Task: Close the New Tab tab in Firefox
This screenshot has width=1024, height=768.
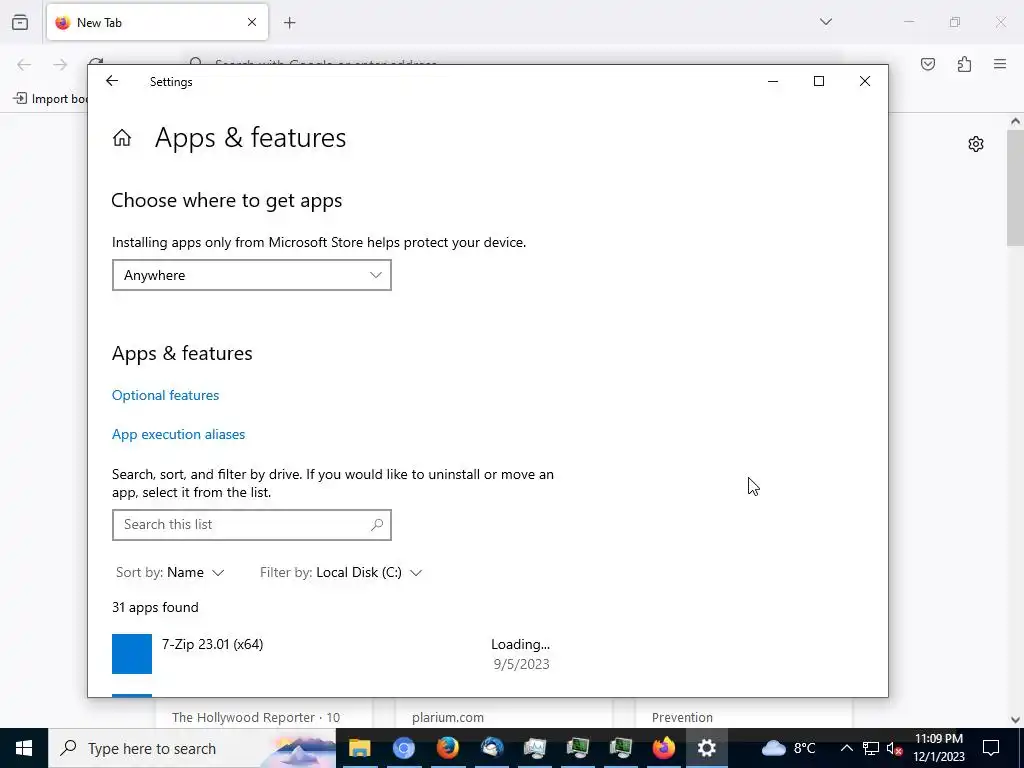Action: coord(252,22)
